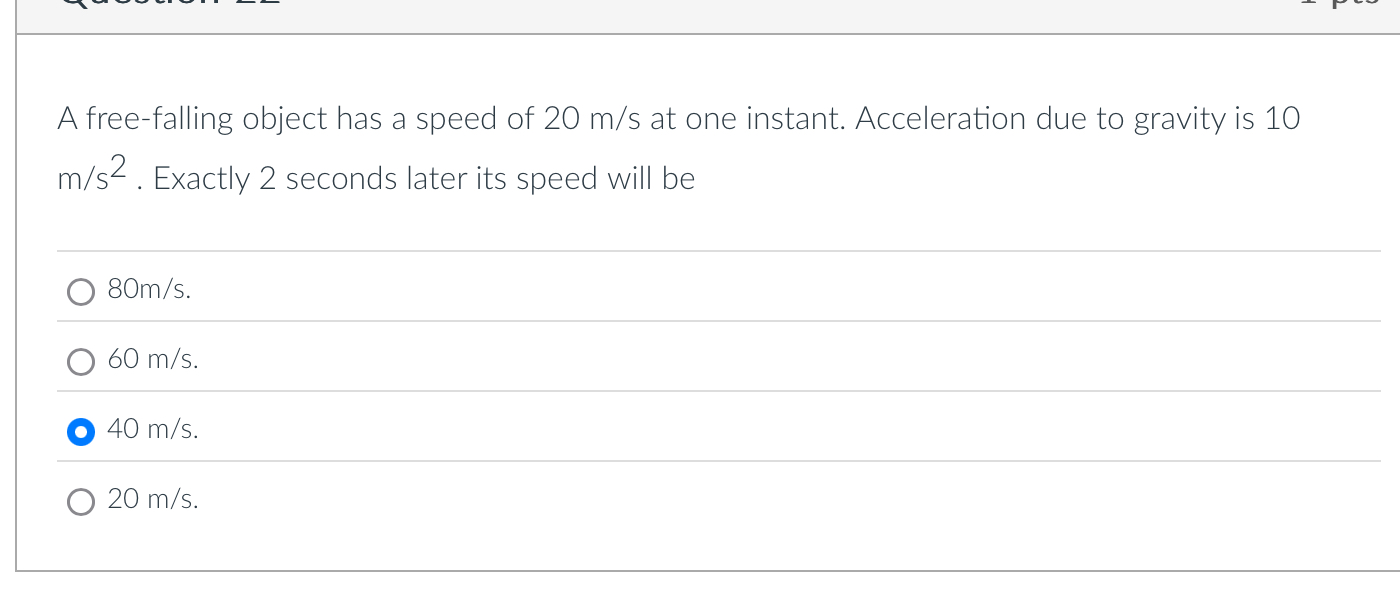Click the 20 m/s answer label text
1400x615 pixels.
[153, 500]
